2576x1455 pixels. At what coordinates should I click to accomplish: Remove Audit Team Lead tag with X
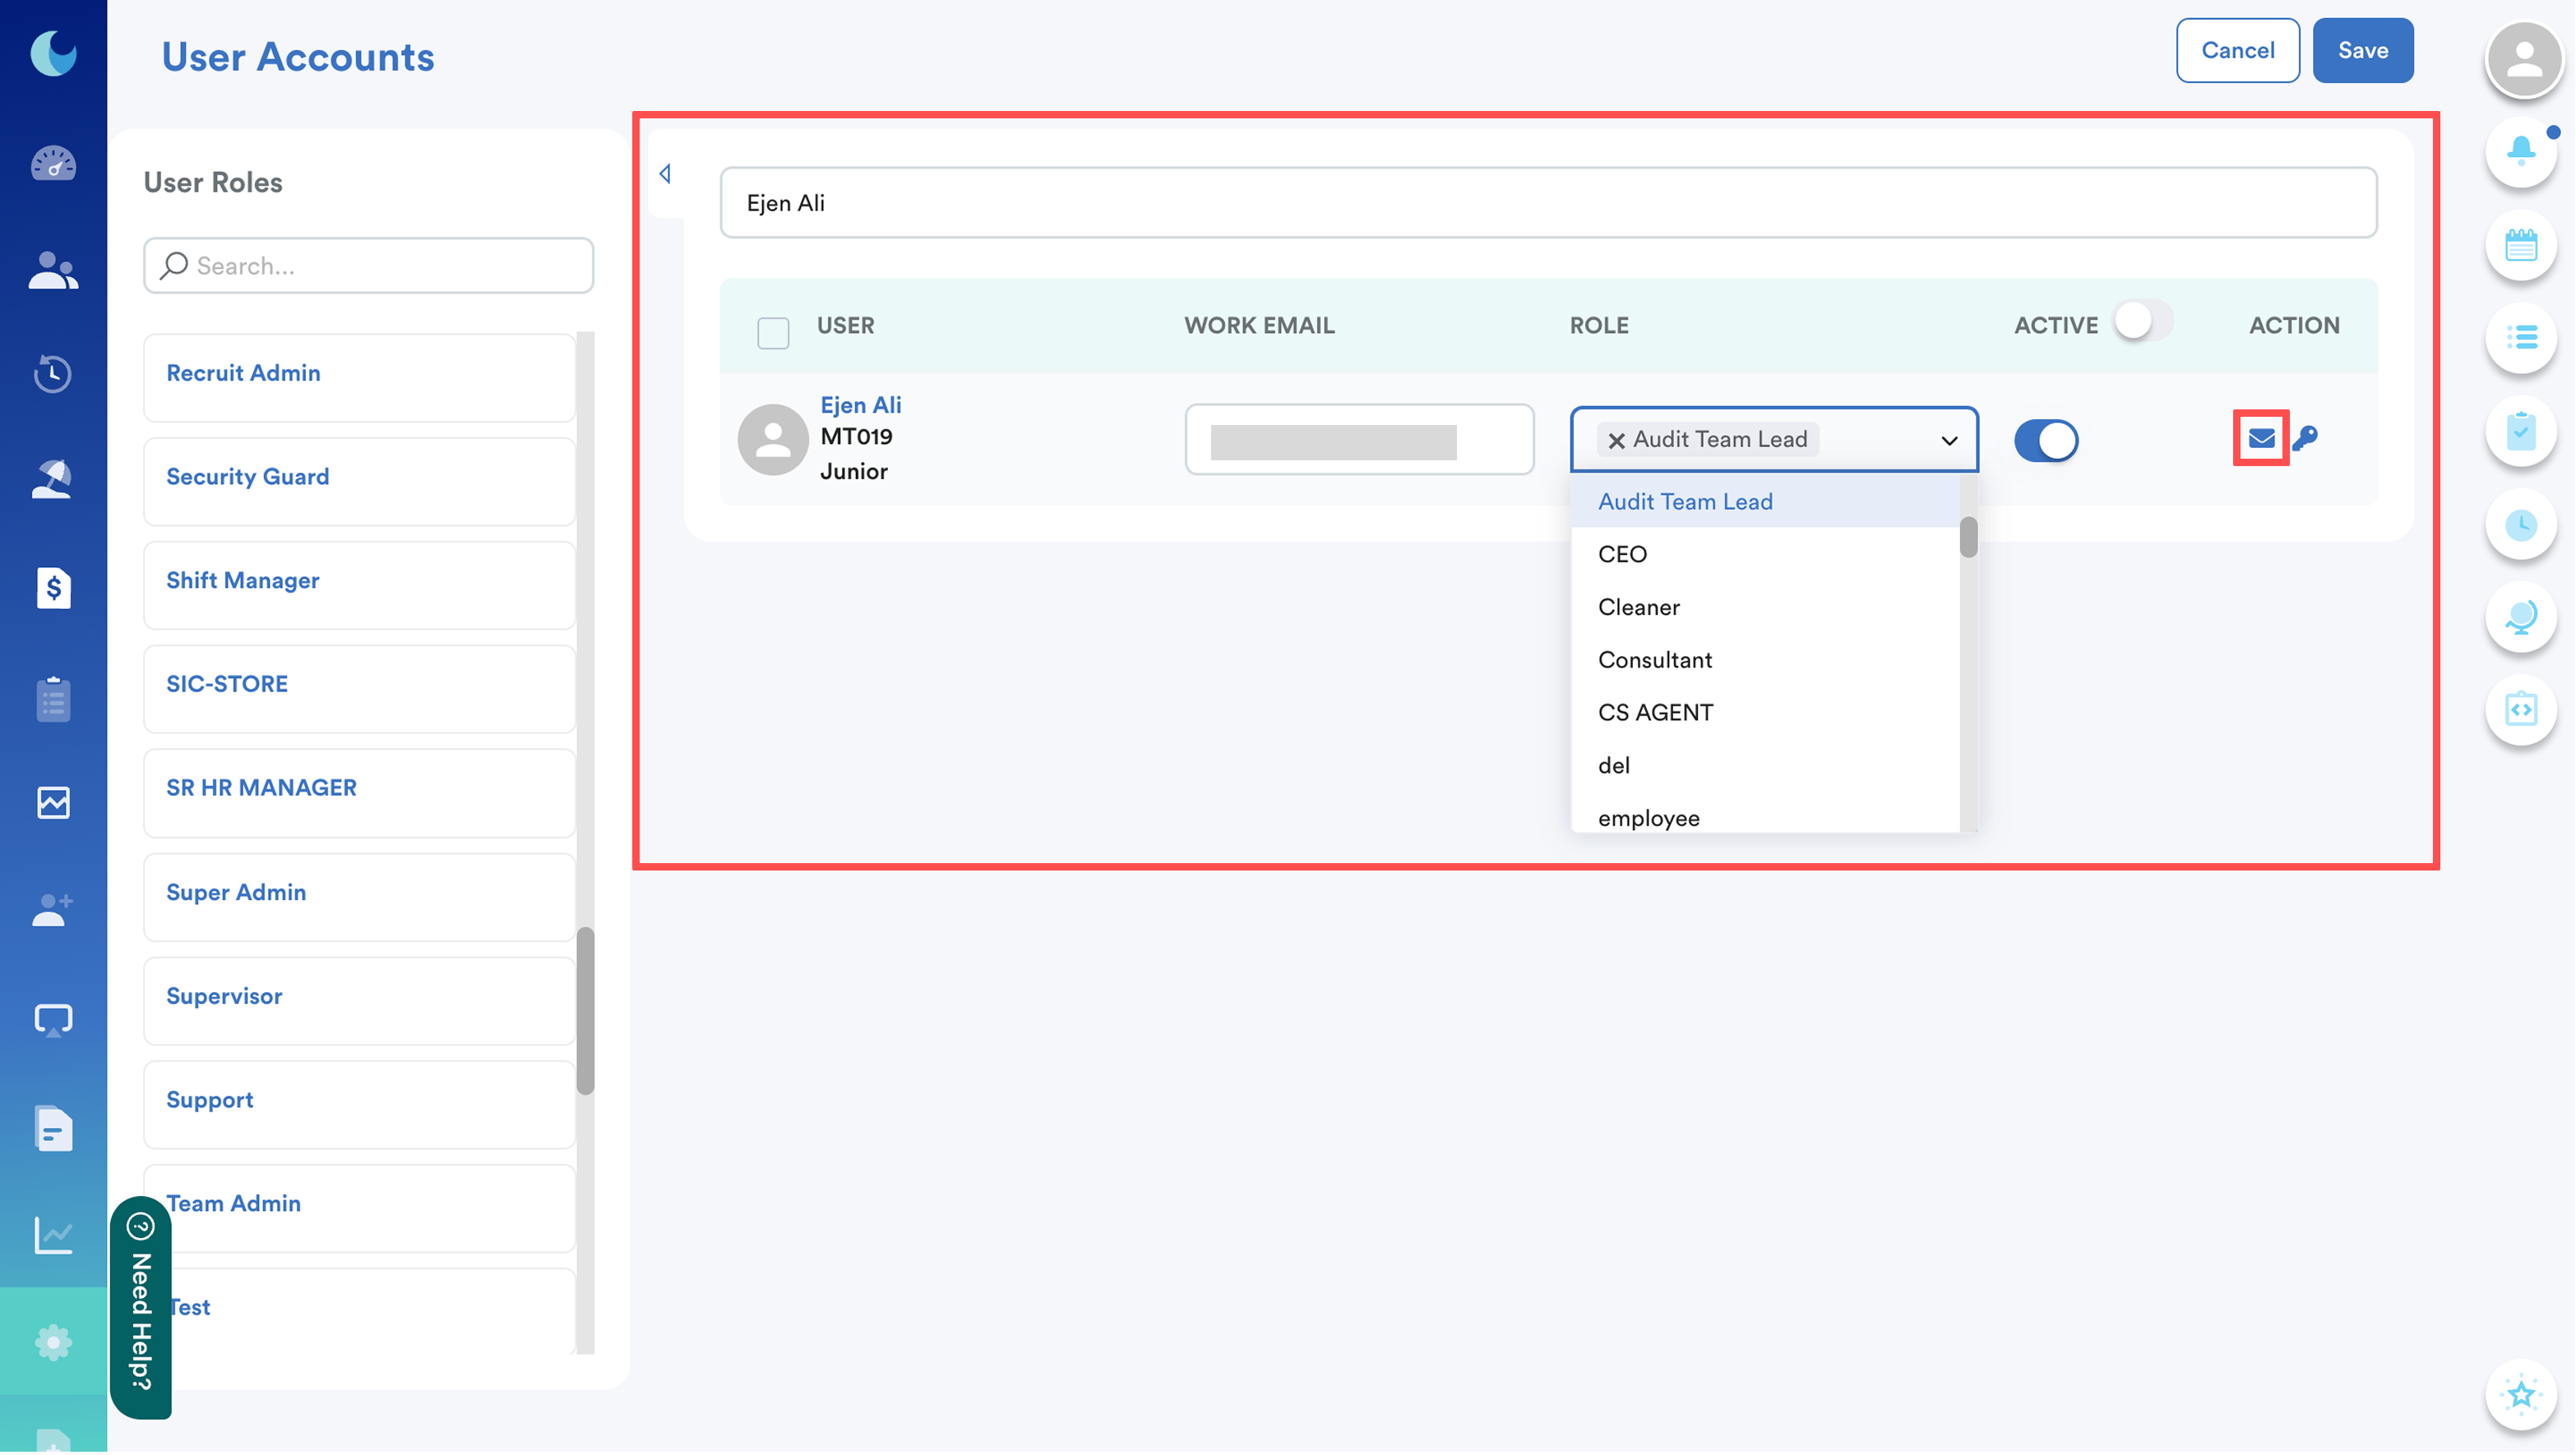point(1616,440)
